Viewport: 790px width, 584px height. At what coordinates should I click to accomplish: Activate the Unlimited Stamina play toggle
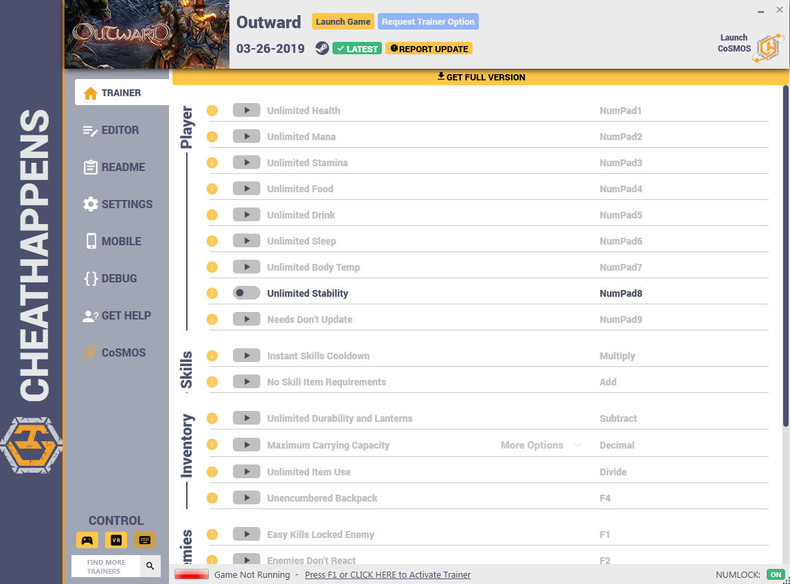pyautogui.click(x=246, y=163)
